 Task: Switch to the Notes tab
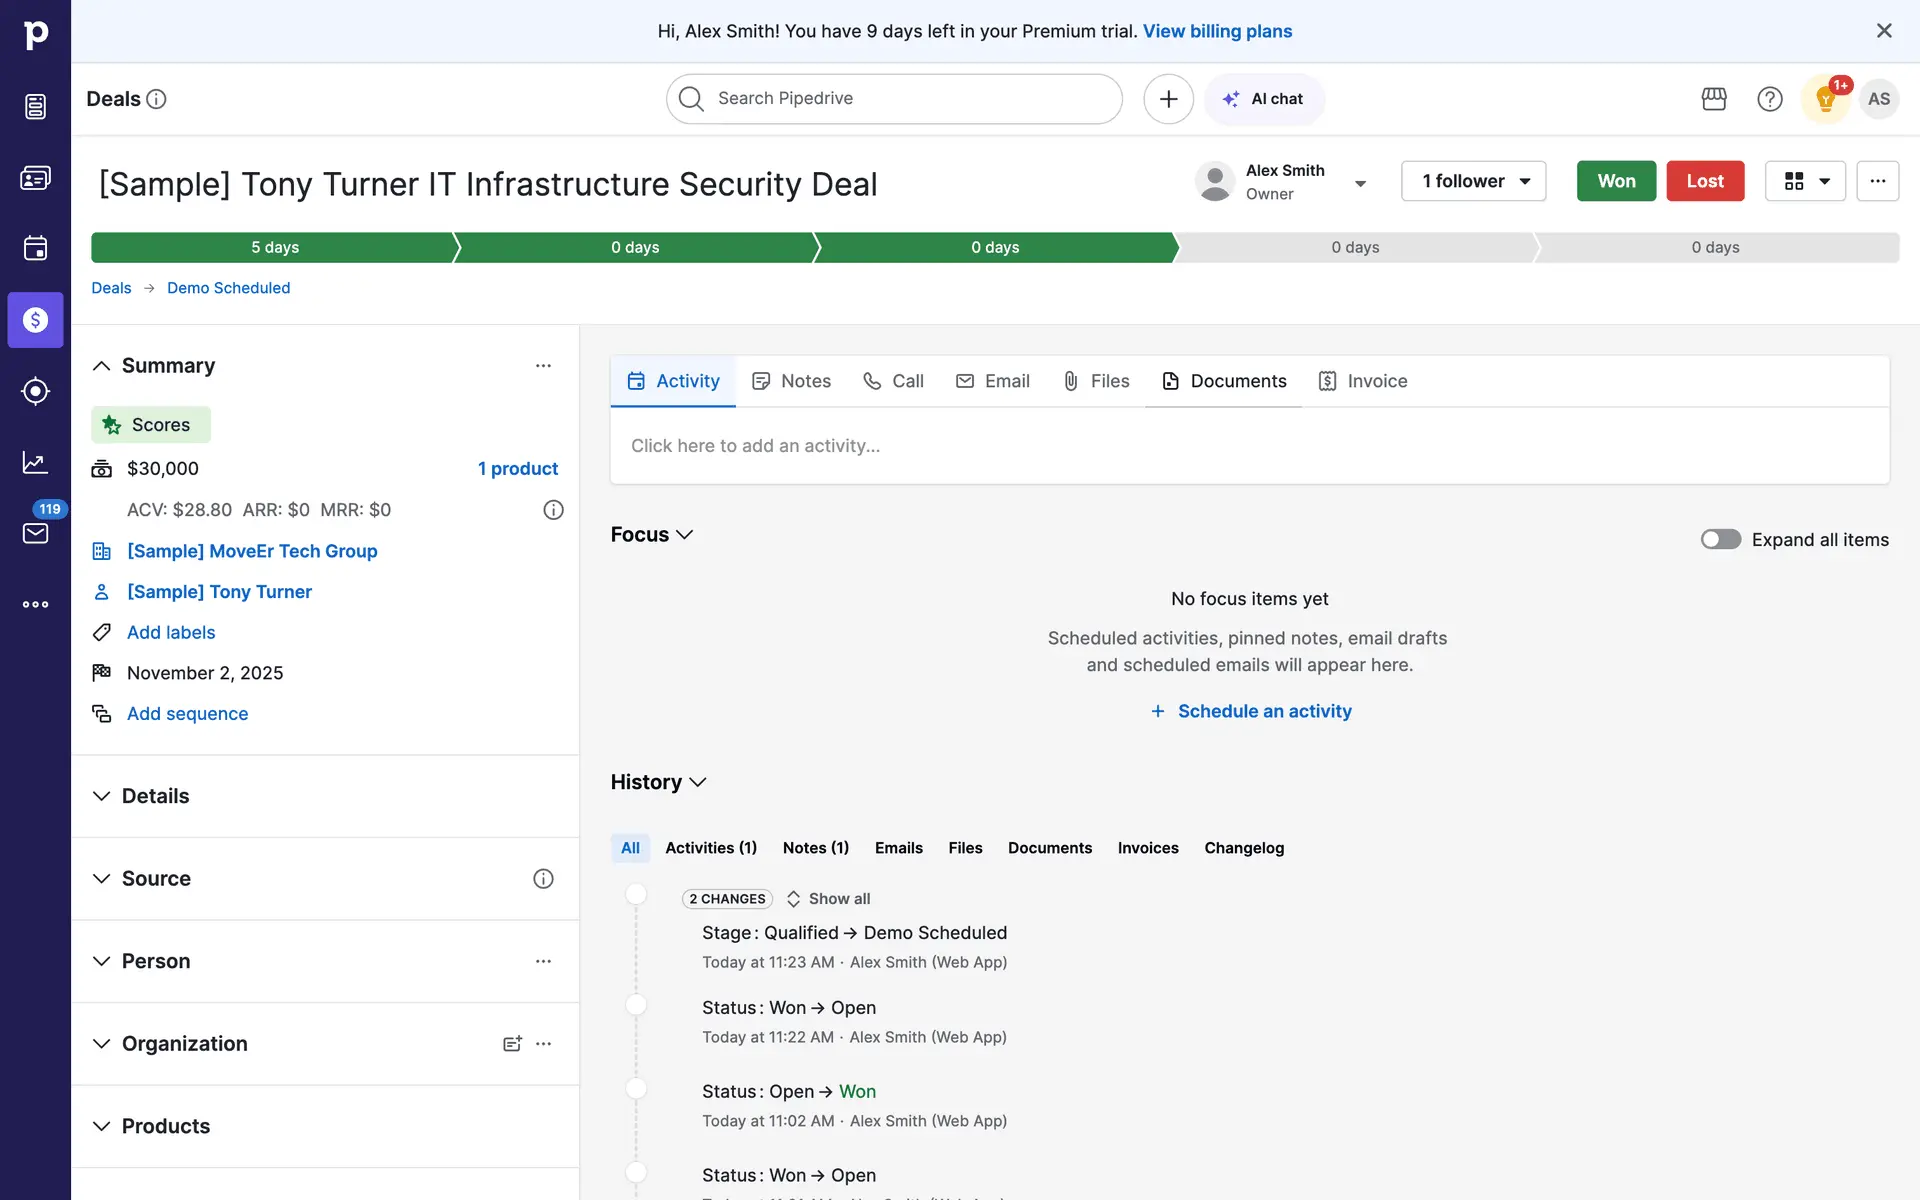792,381
